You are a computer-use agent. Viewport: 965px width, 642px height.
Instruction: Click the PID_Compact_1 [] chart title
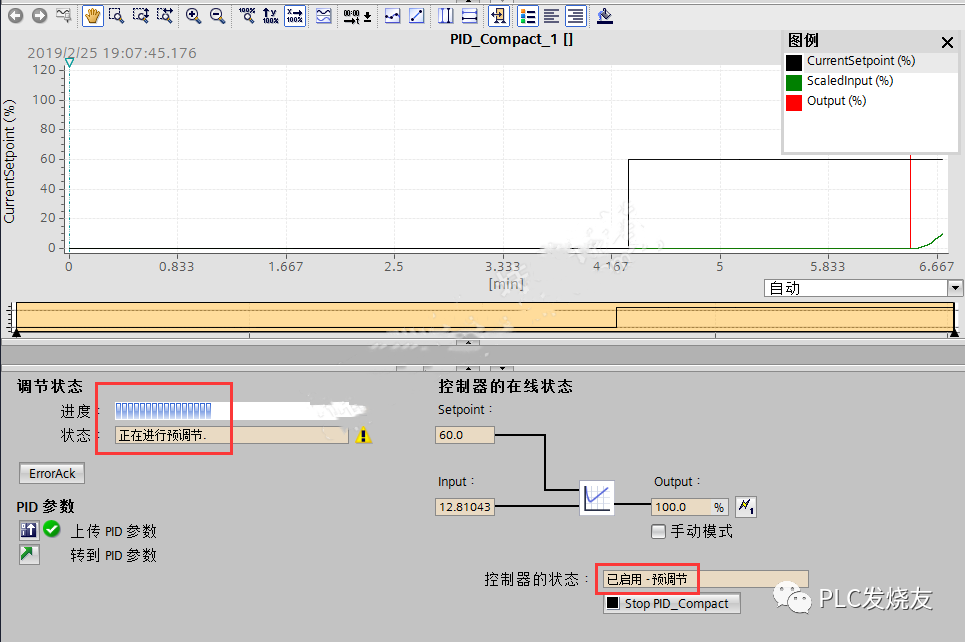click(x=511, y=39)
